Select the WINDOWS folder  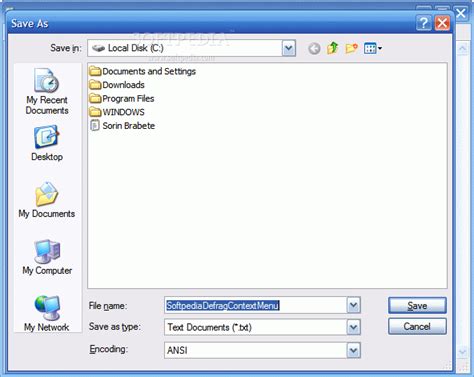(117, 112)
